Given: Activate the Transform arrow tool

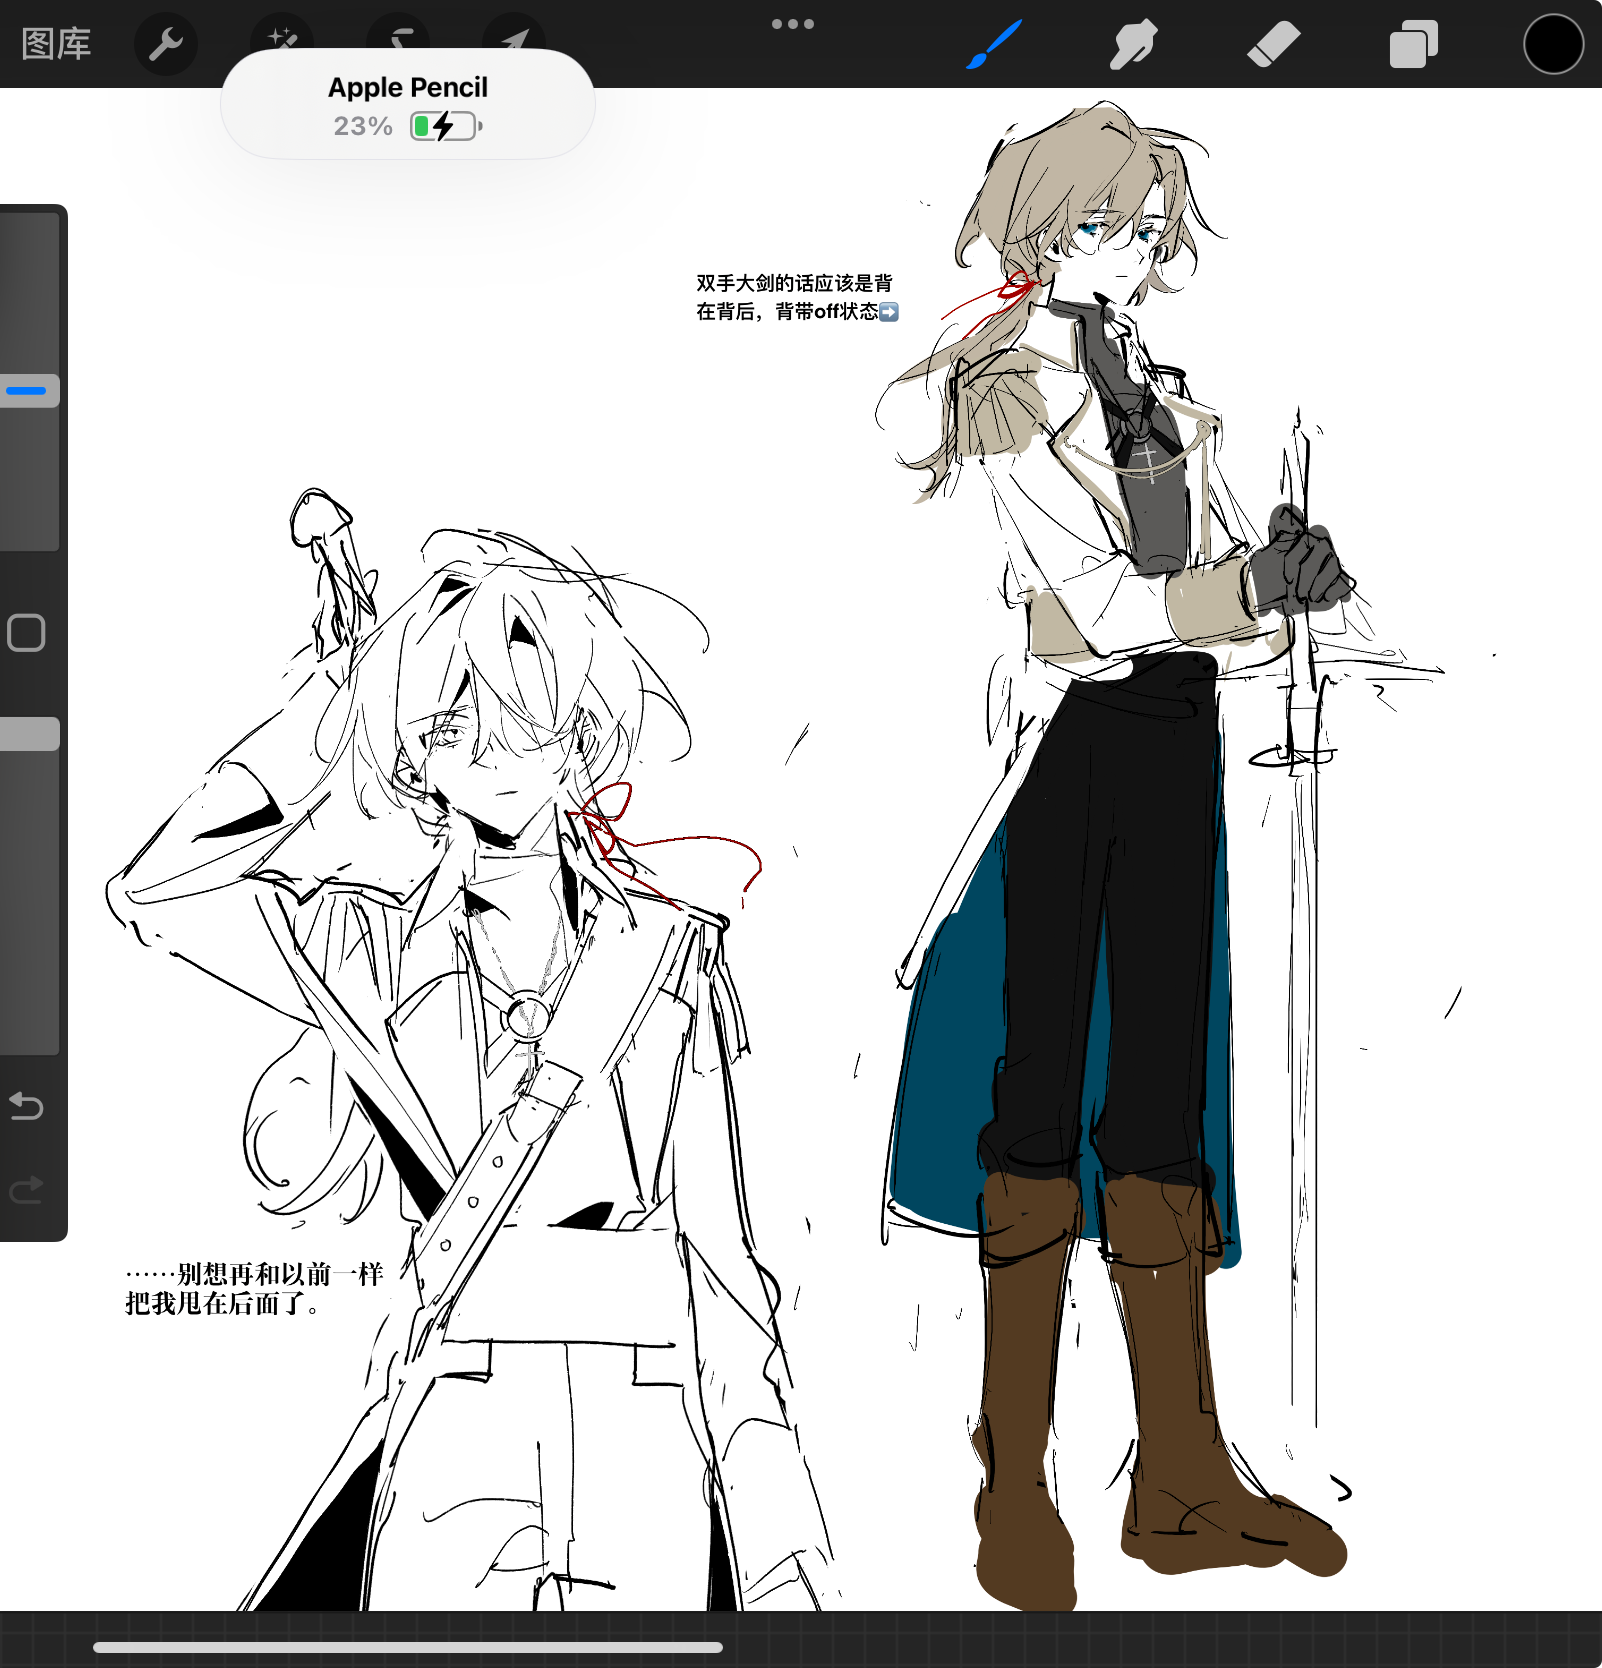Looking at the screenshot, I should point(515,38).
